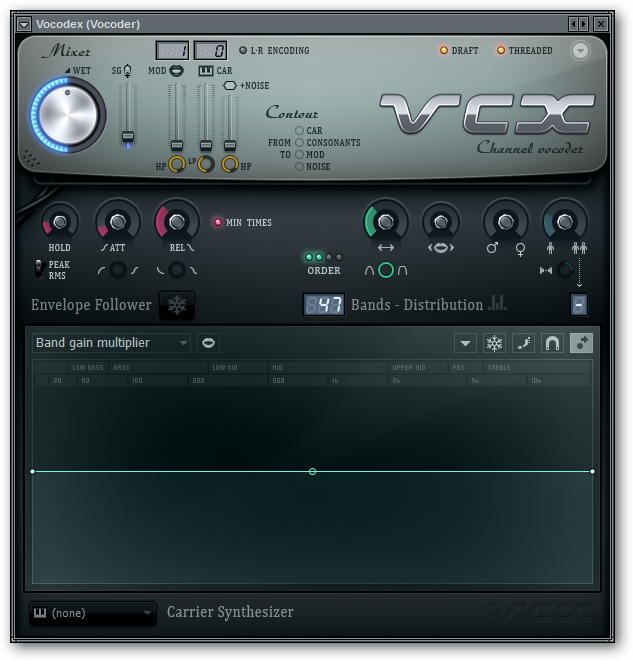This screenshot has height=661, width=633.
Task: Enable the DRAFT mode LED
Action: [444, 51]
